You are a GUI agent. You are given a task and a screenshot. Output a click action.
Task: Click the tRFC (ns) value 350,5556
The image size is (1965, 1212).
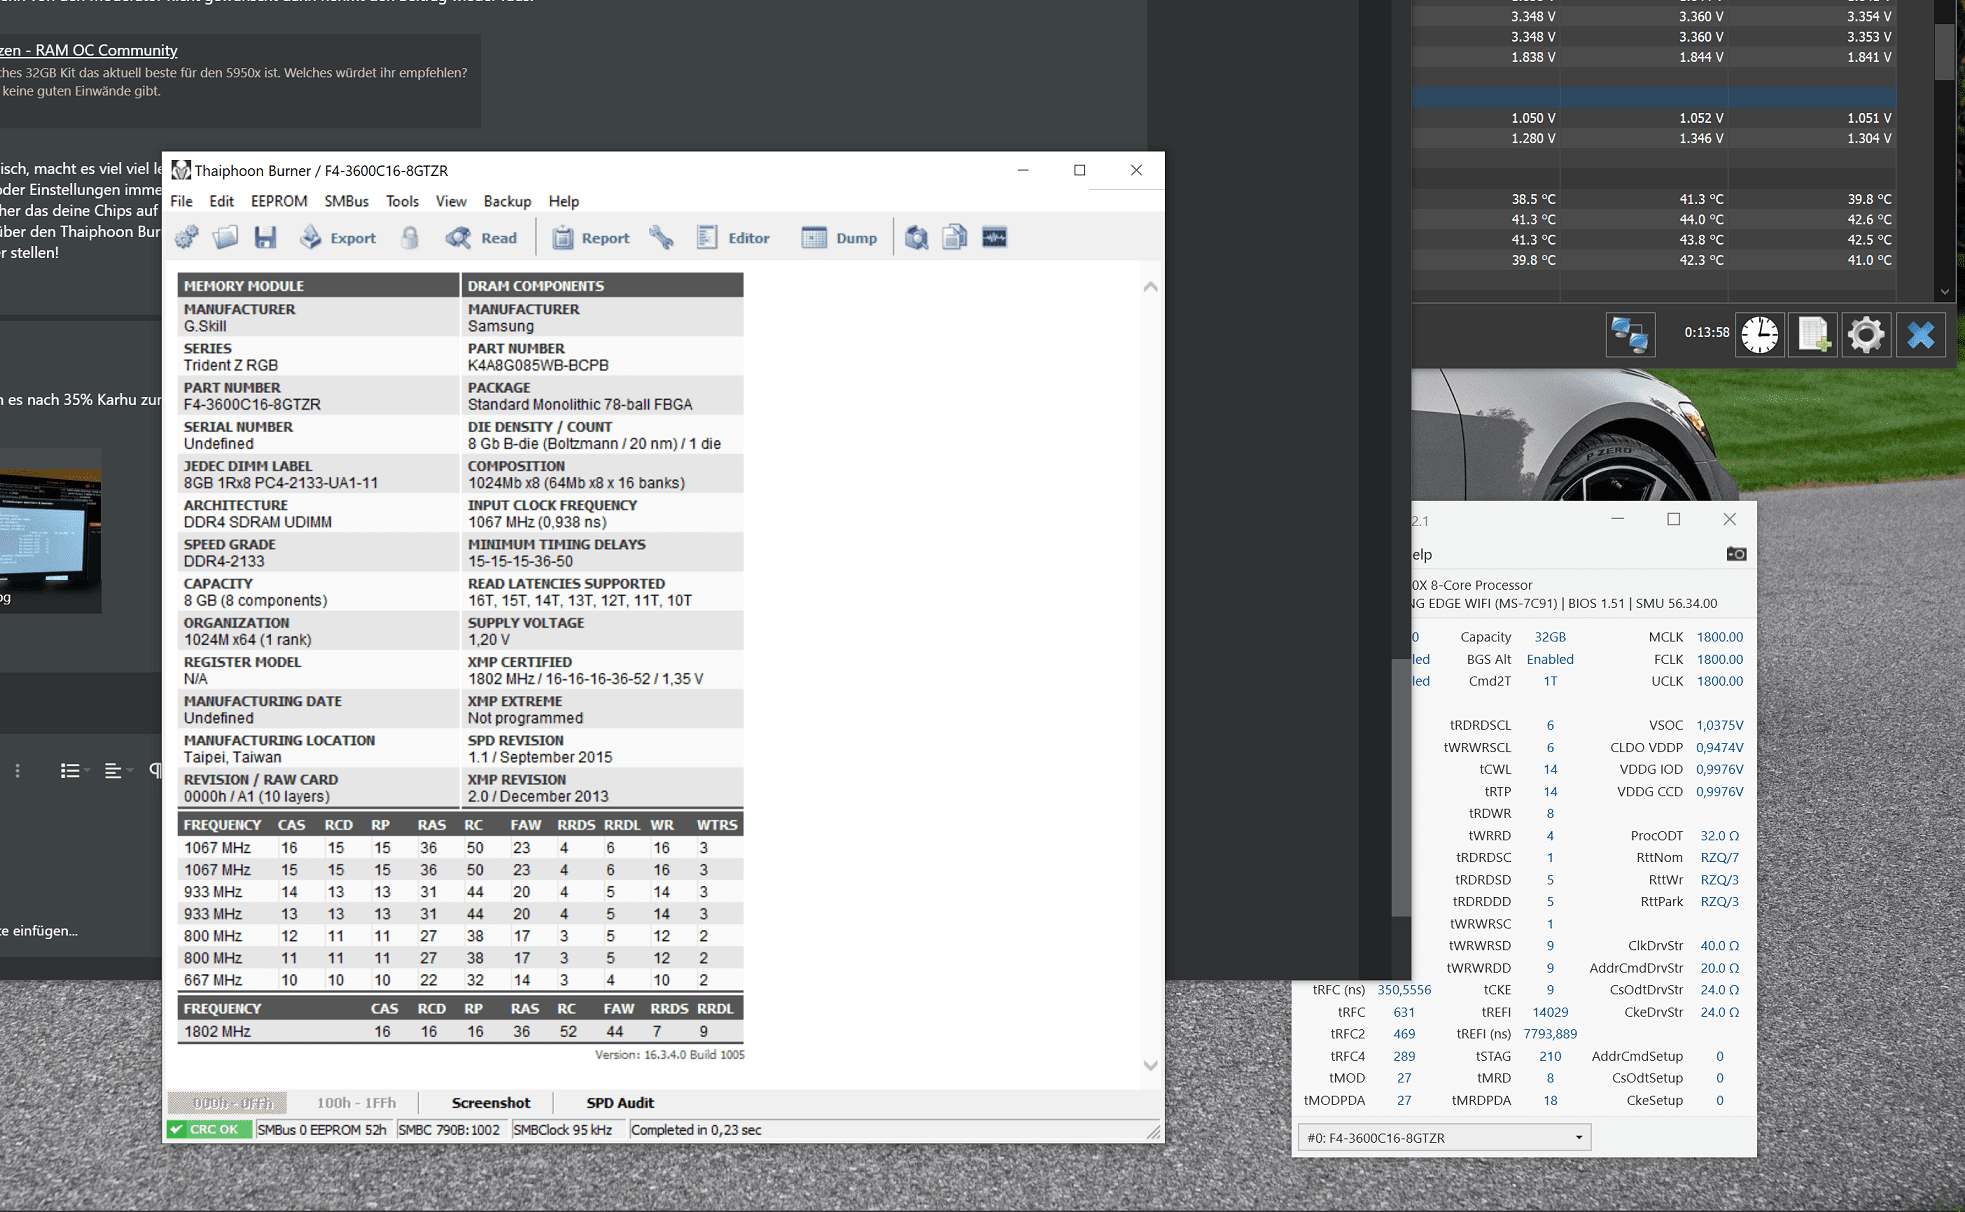point(1404,990)
